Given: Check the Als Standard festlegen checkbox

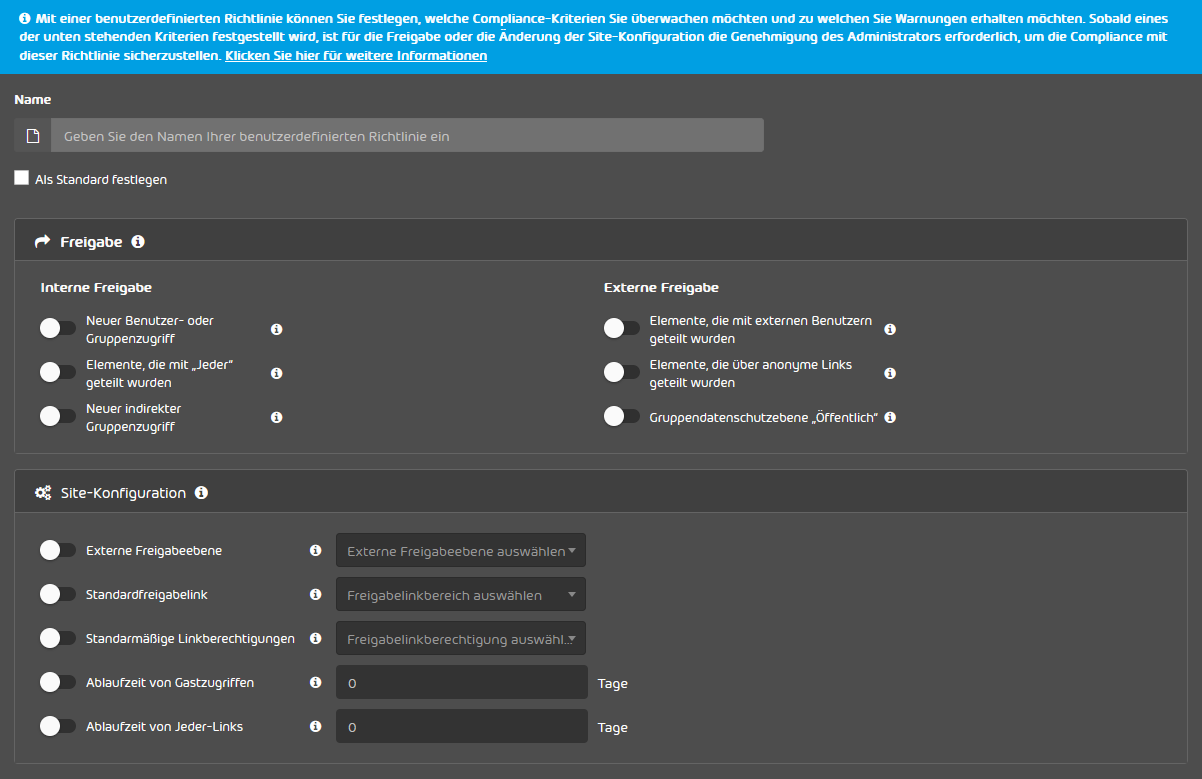Looking at the screenshot, I should click(x=22, y=178).
